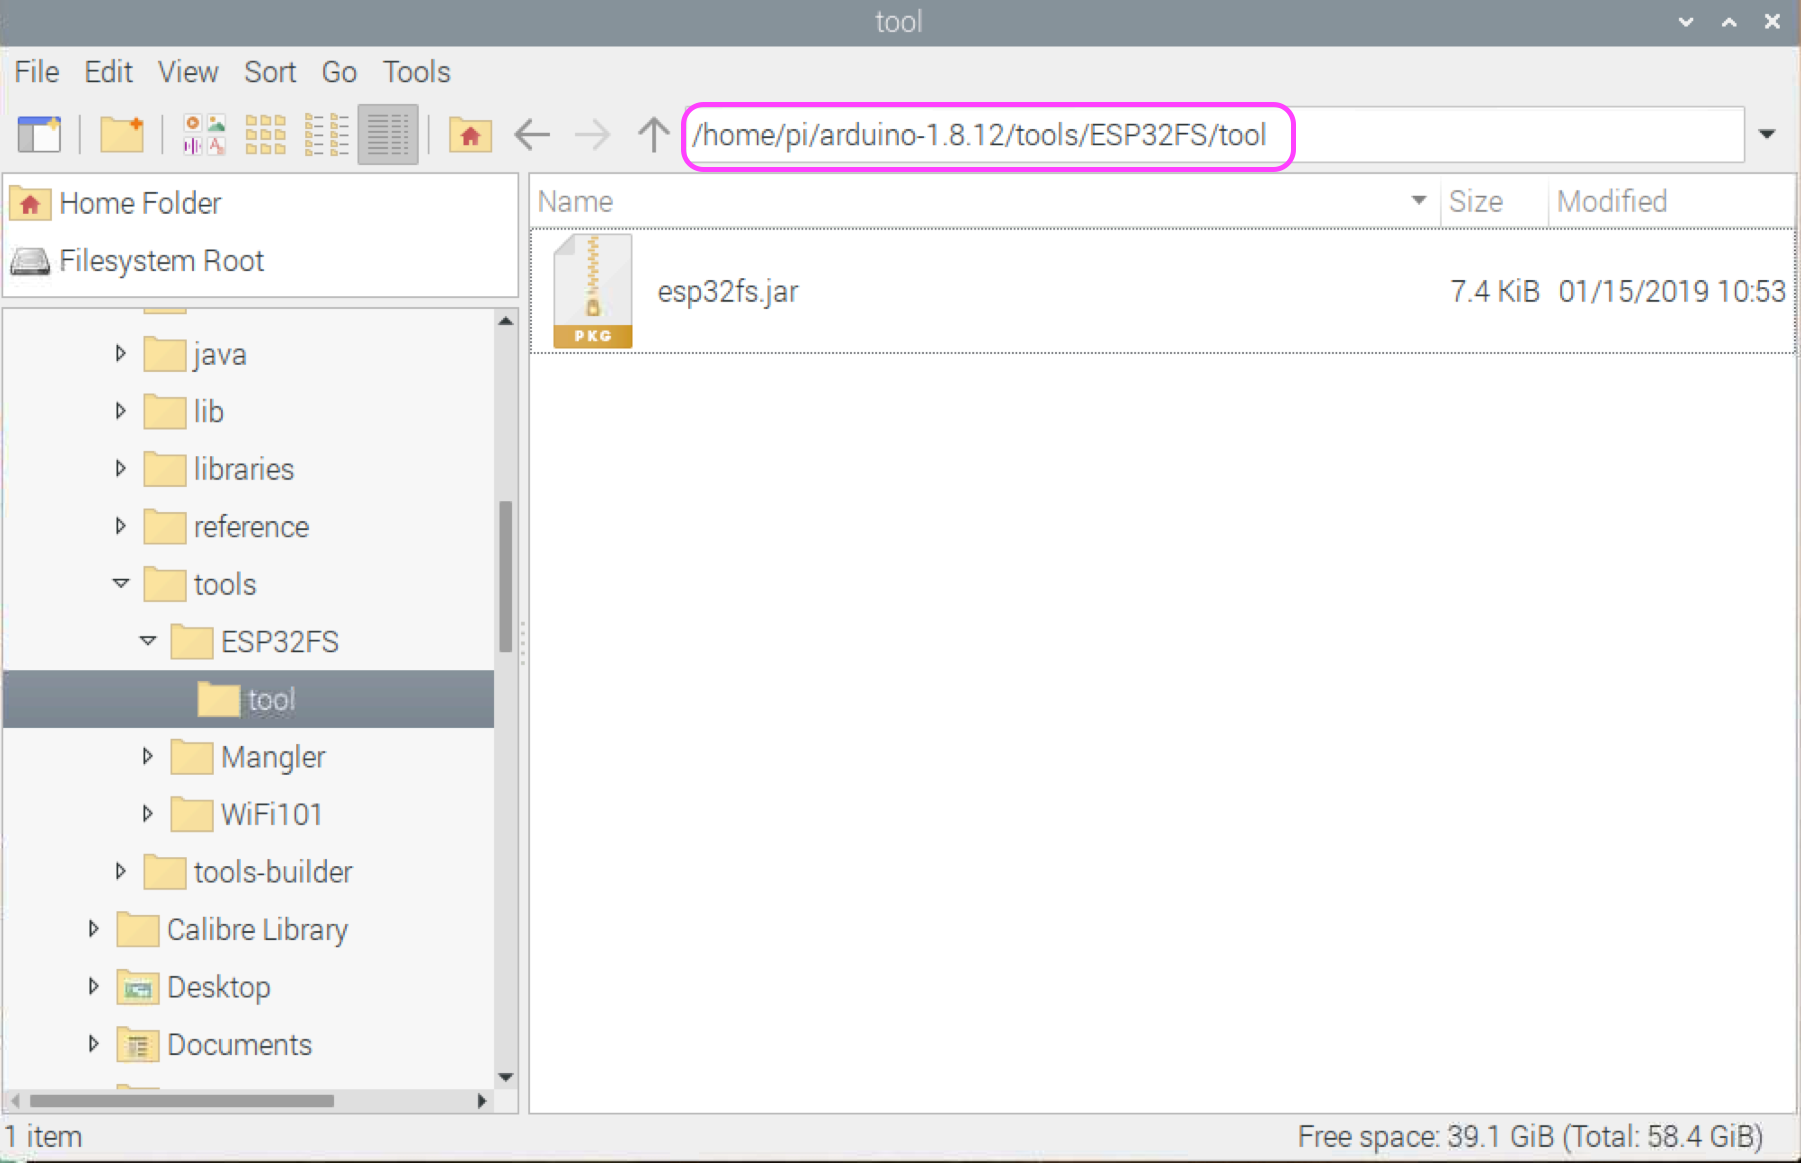Viewport: 1801px width, 1163px height.
Task: Sort files by the Name column header
Action: [985, 201]
